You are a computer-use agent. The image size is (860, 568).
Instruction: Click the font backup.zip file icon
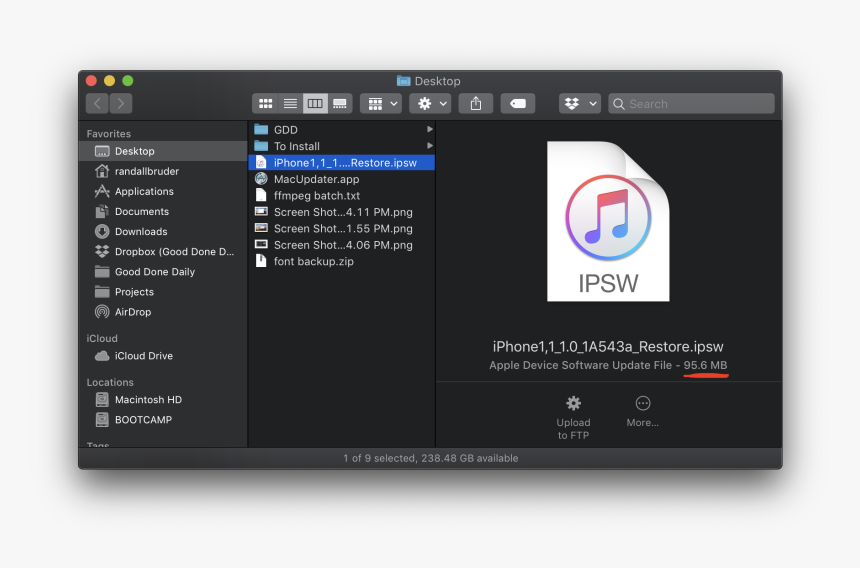[x=261, y=261]
